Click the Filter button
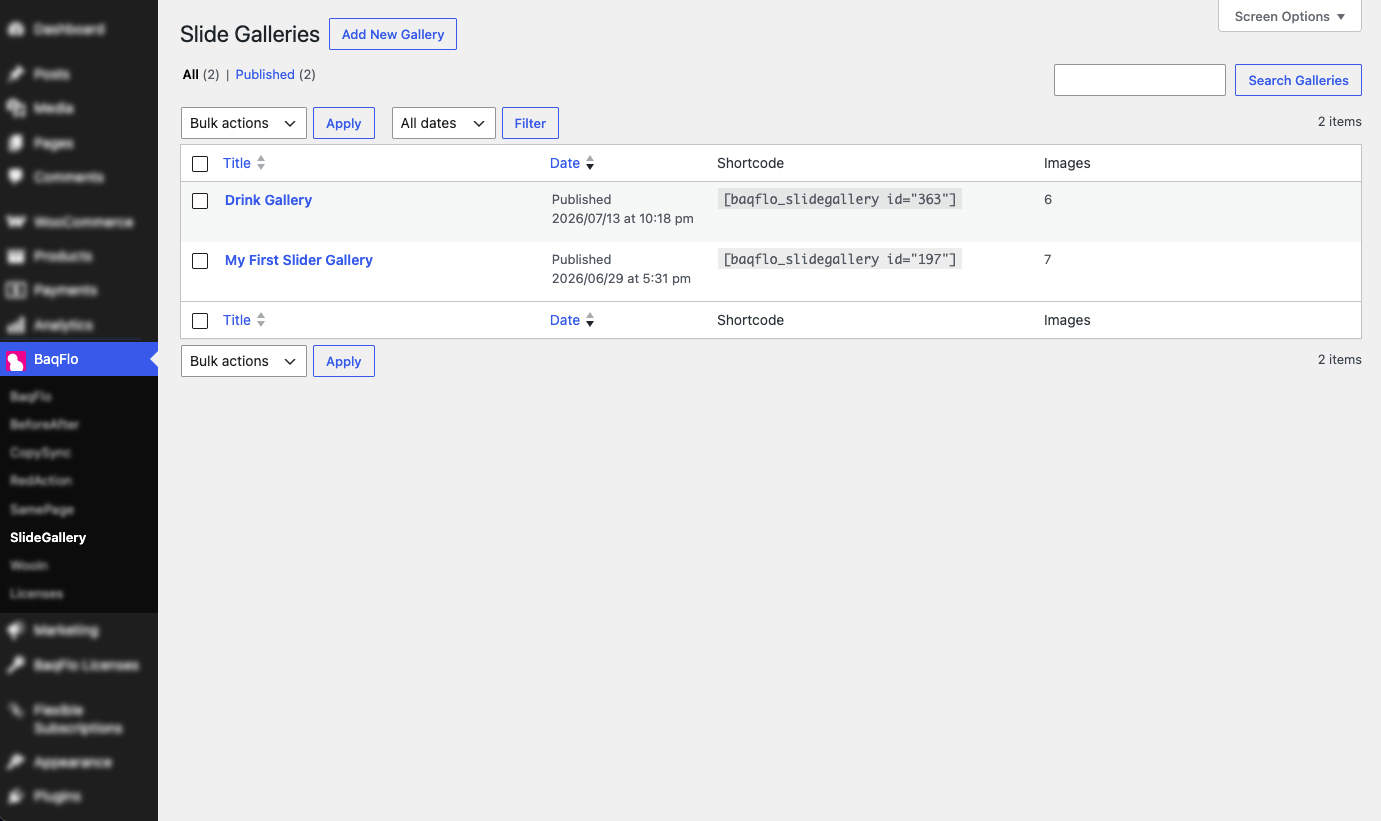 coord(530,123)
